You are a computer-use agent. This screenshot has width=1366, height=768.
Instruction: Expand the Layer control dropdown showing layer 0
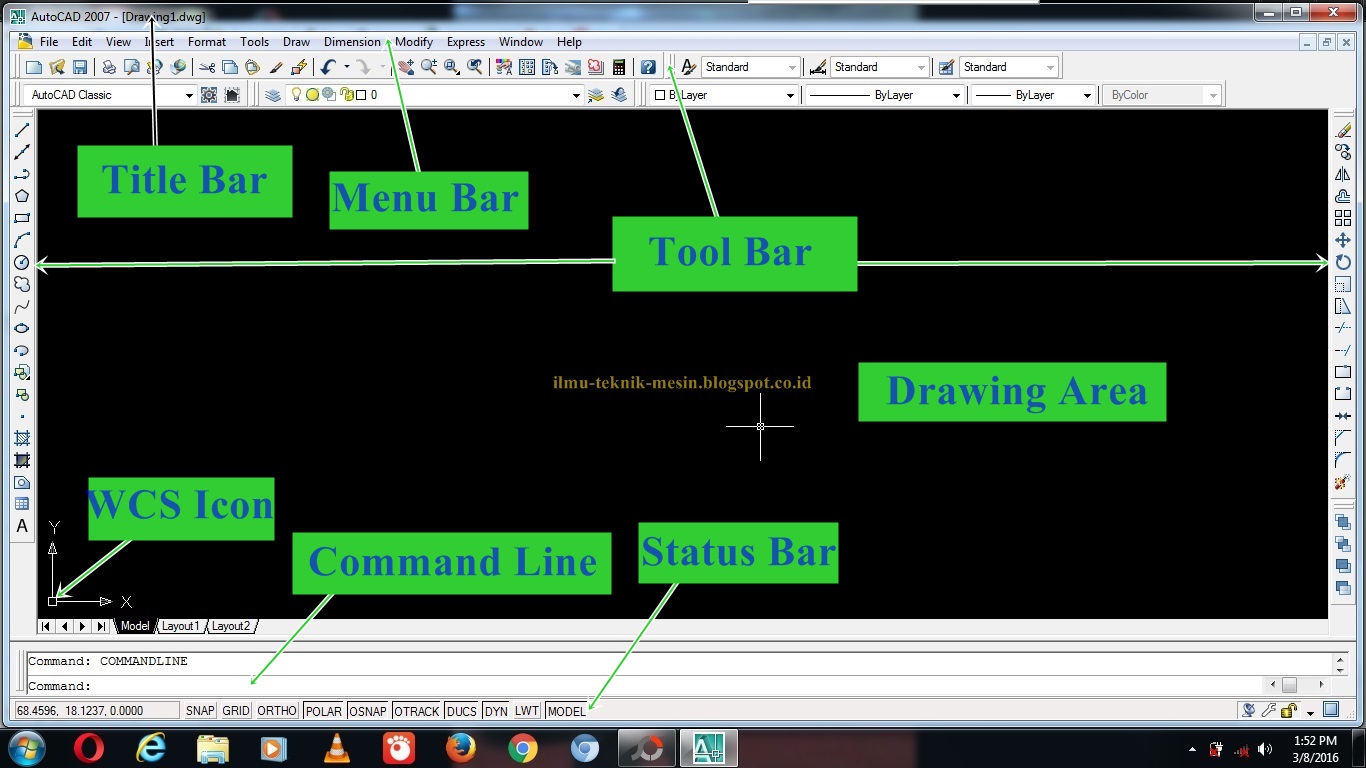576,94
